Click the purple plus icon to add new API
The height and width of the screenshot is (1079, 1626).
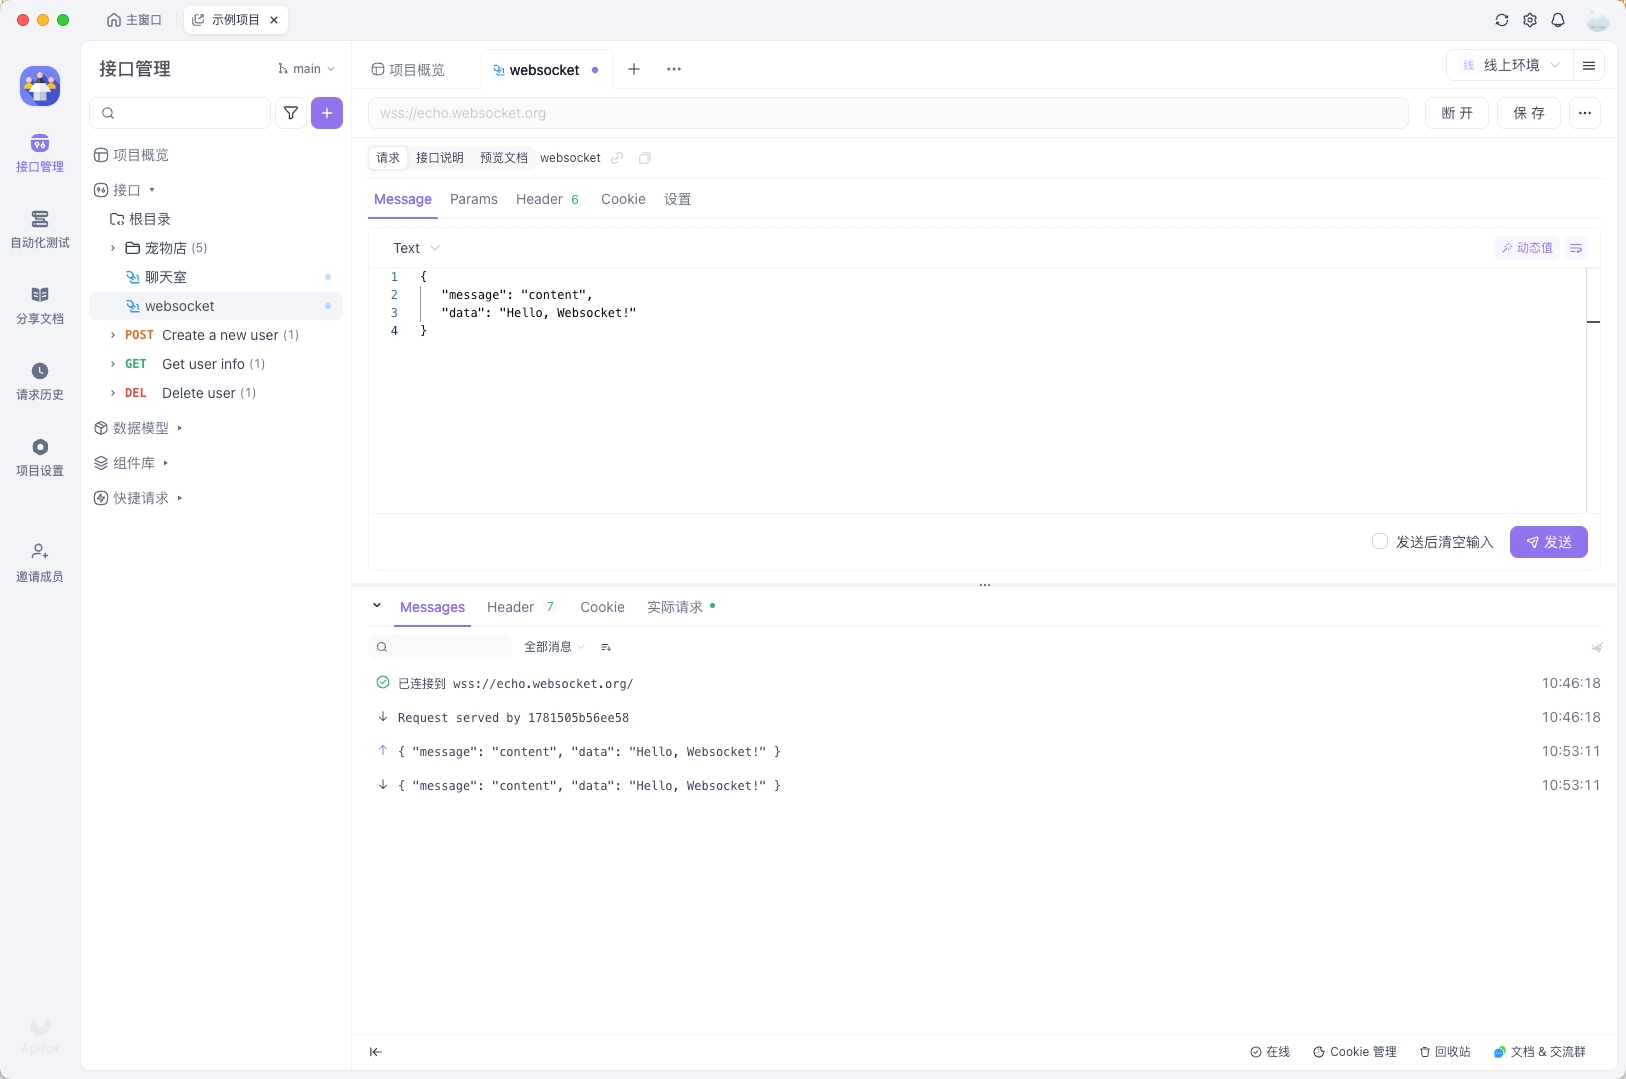coord(326,112)
